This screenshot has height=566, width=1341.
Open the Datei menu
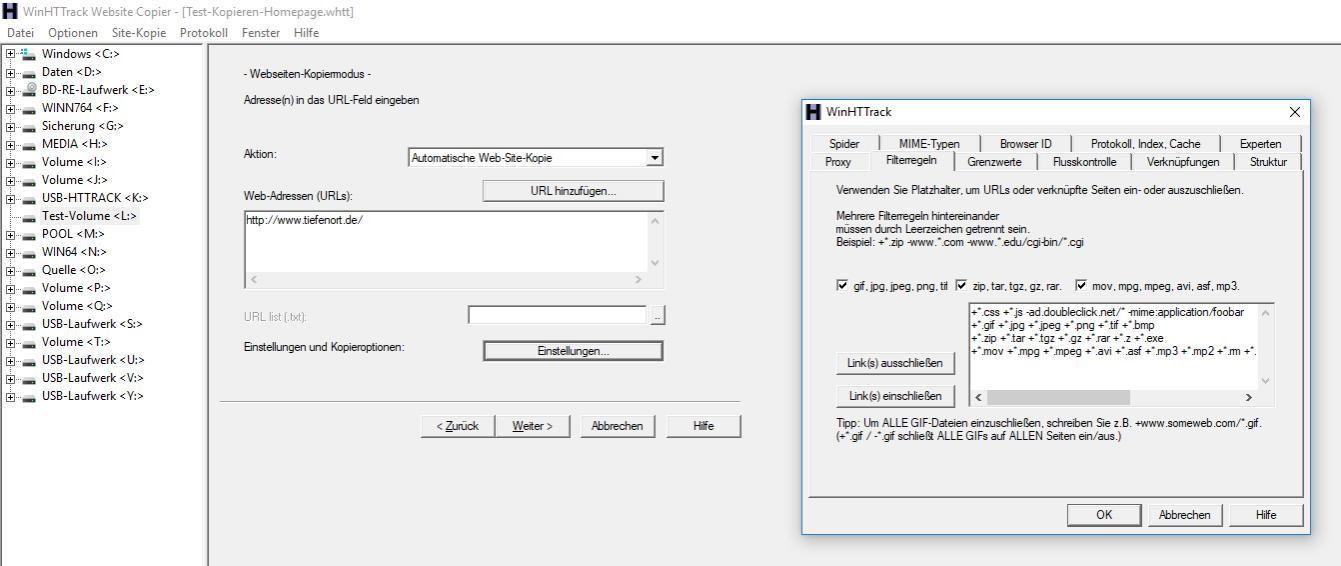[x=21, y=33]
